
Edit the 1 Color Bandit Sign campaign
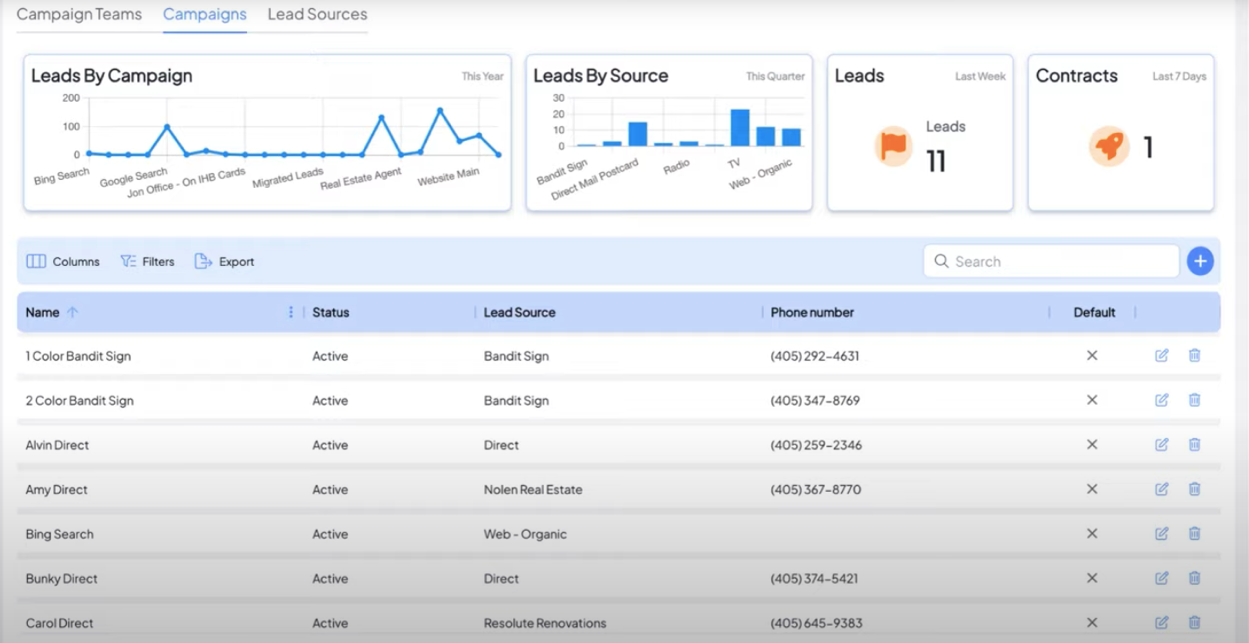(x=1161, y=356)
